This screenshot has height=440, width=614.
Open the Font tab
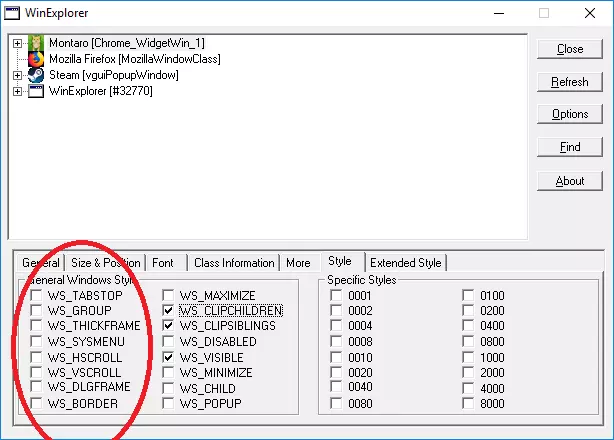click(x=163, y=263)
